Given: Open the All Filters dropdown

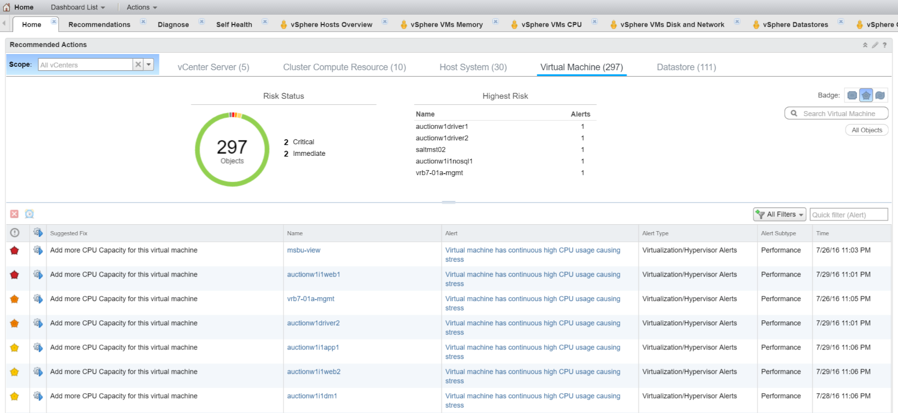Looking at the screenshot, I should pos(779,214).
